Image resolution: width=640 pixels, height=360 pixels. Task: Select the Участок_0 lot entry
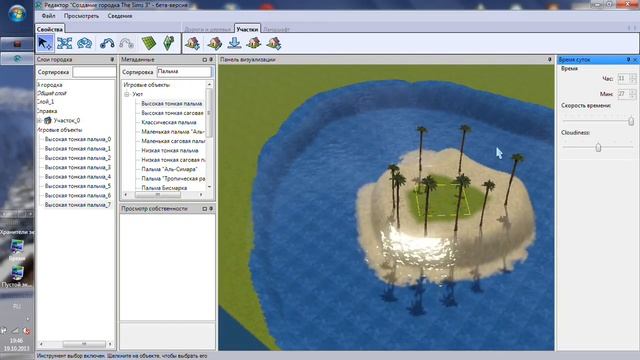(x=67, y=120)
